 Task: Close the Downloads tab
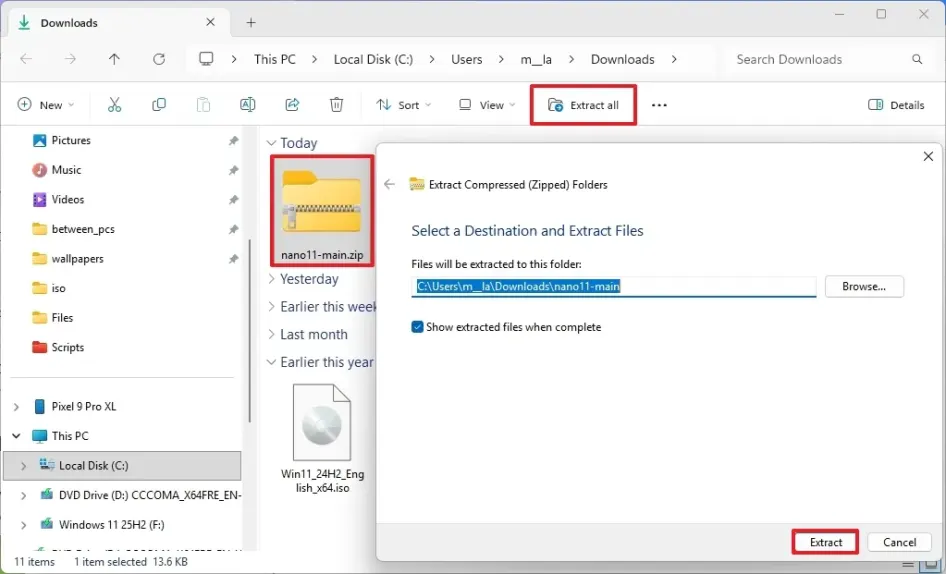pyautogui.click(x=210, y=22)
